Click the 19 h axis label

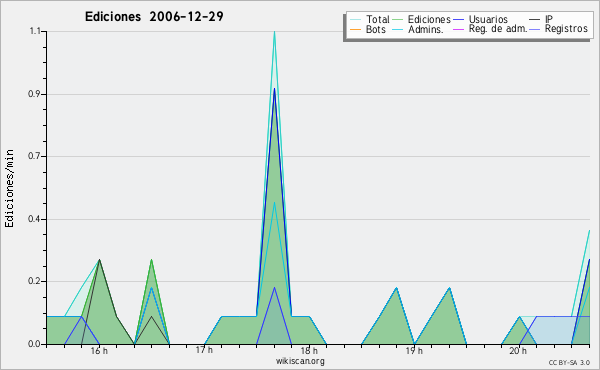[414, 351]
